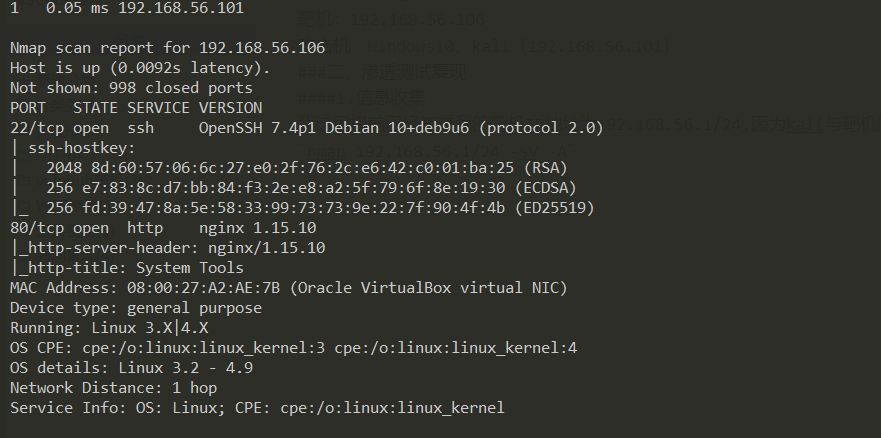Screen dimensions: 881x438
Task: Click the "Not shown: 998 closed ports" line
Action: point(131,88)
